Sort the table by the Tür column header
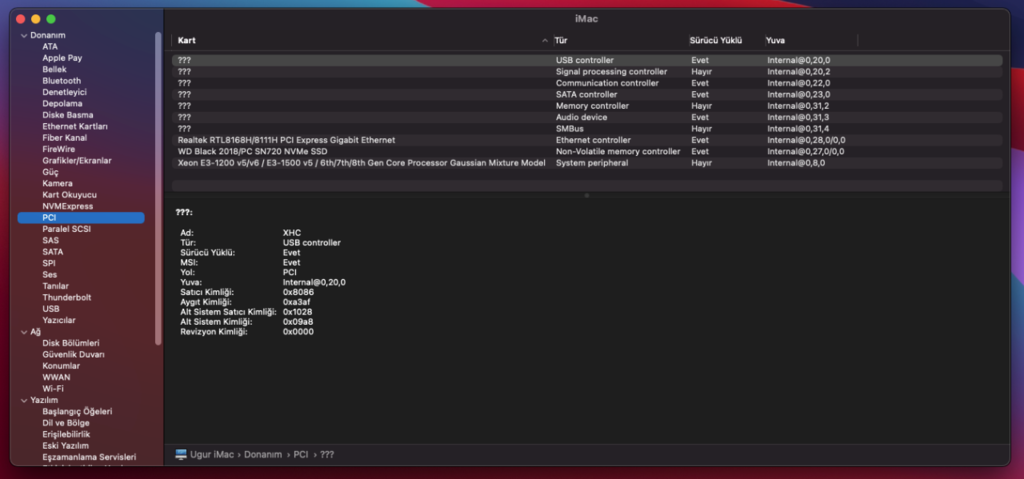This screenshot has height=479, width=1024. [x=561, y=40]
